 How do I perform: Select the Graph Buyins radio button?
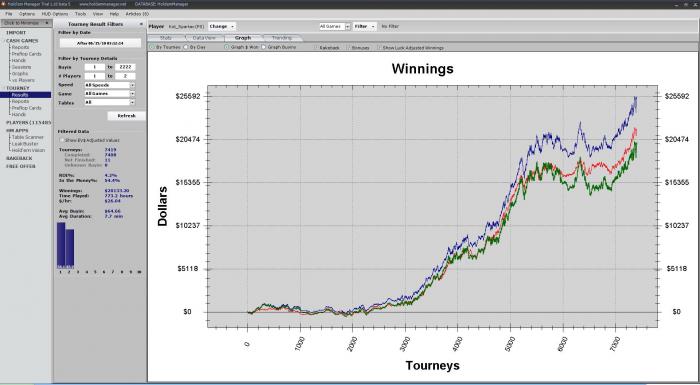click(x=263, y=47)
